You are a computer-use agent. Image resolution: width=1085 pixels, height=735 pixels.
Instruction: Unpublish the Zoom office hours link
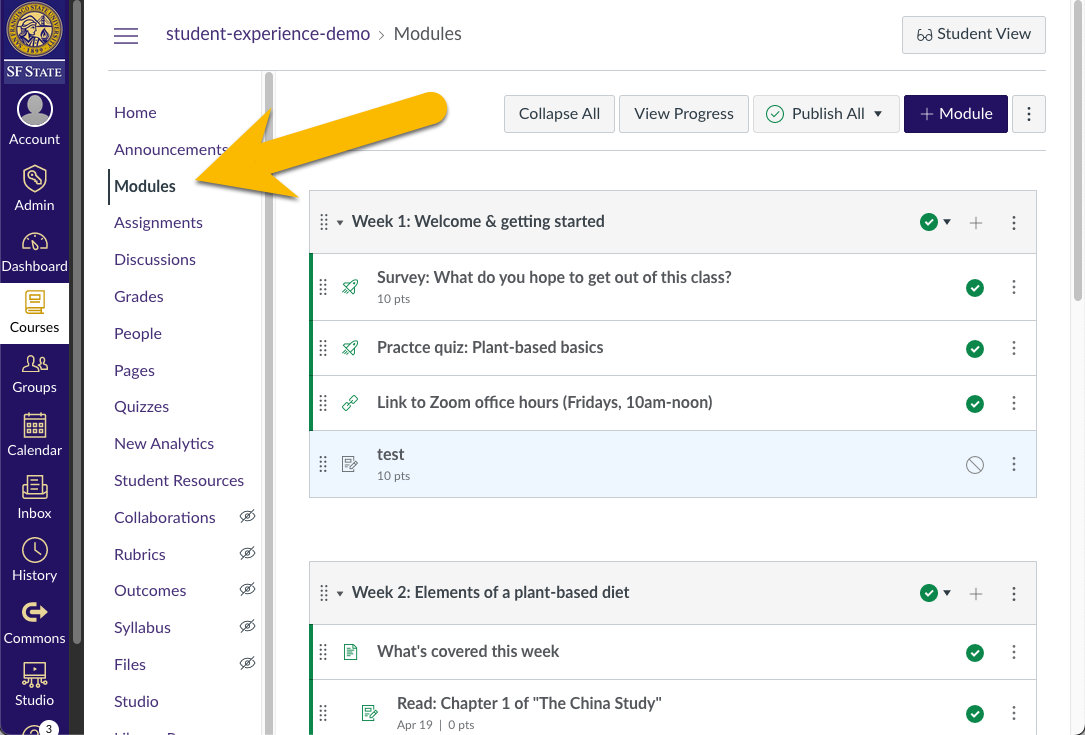[975, 403]
